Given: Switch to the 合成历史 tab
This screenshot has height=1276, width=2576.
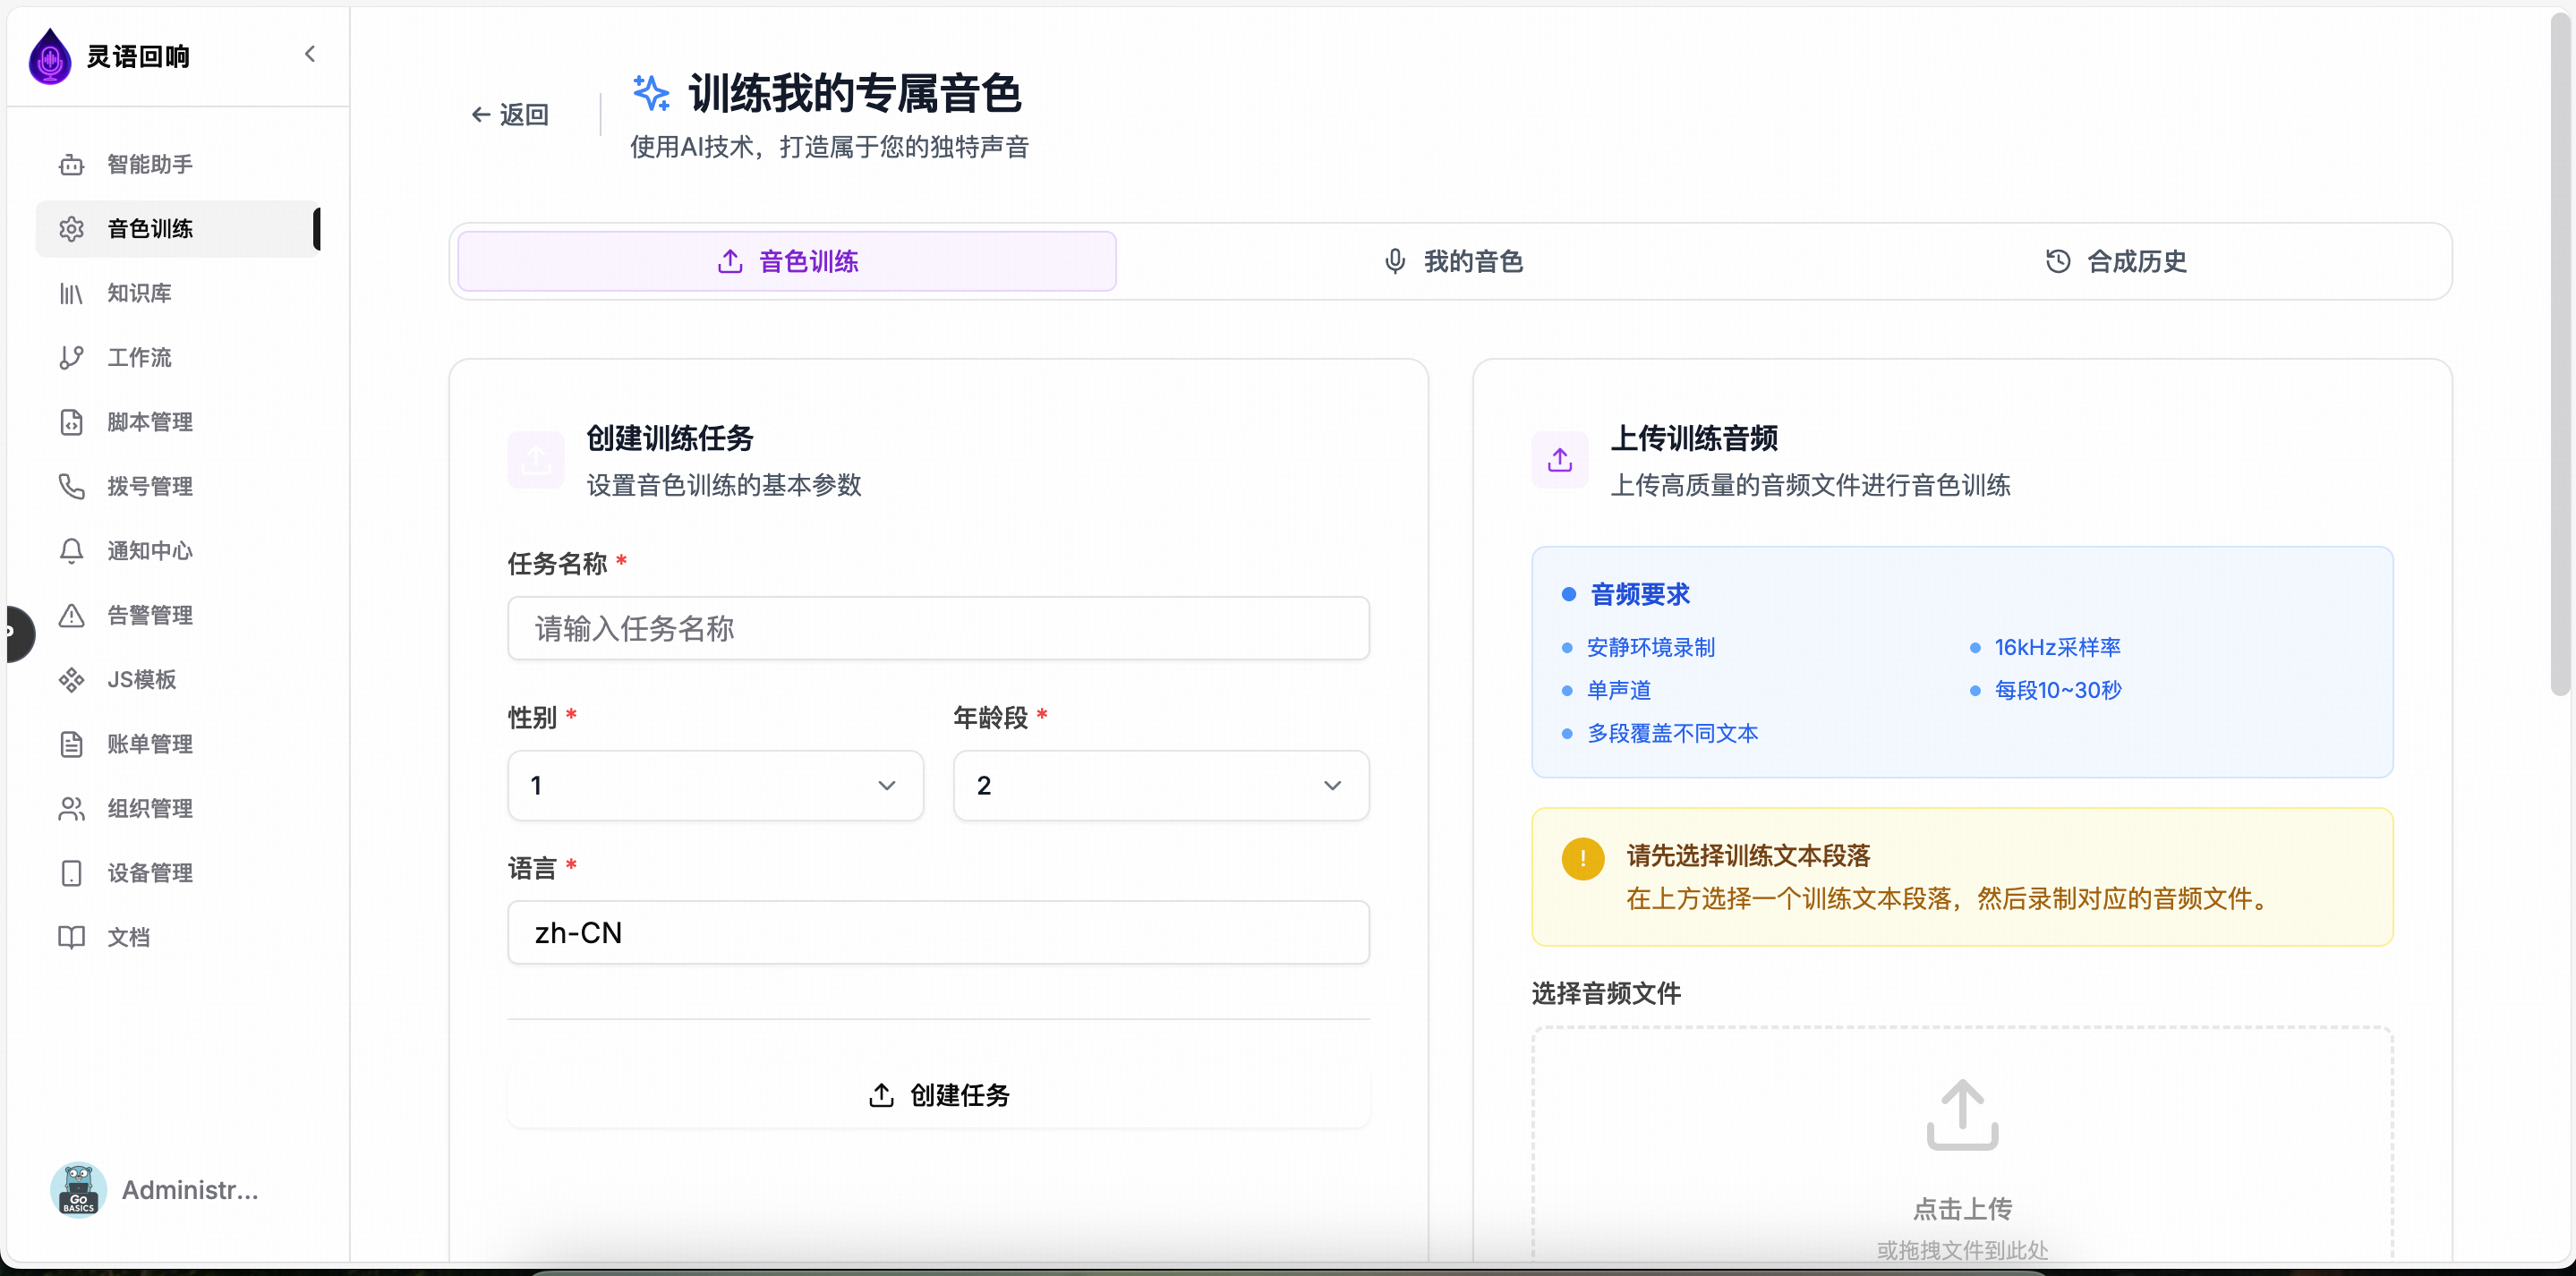Looking at the screenshot, I should coord(2116,262).
